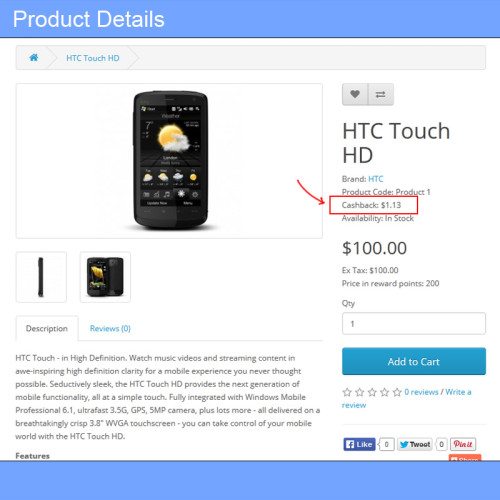Click the Twitter Tweet button
Image resolution: width=500 pixels, height=500 pixels.
[415, 444]
